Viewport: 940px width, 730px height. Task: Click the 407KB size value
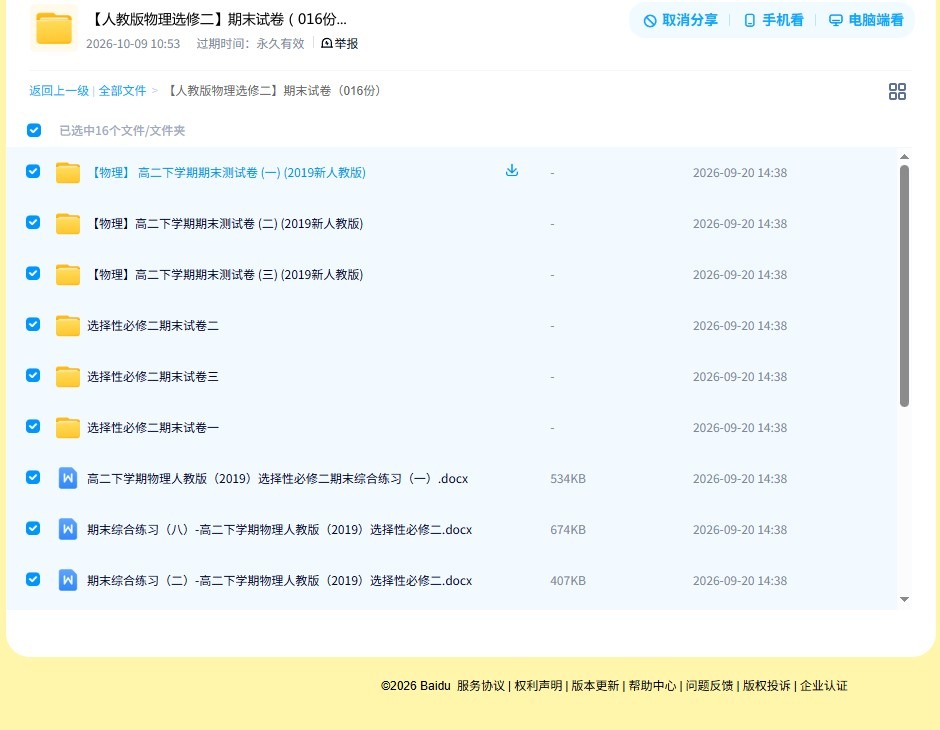pos(568,581)
